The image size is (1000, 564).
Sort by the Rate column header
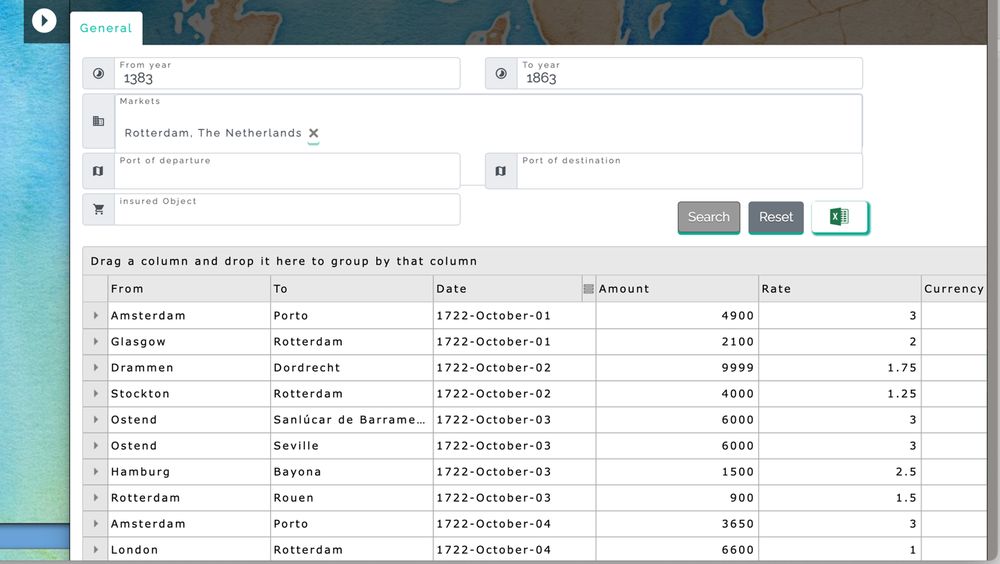tap(840, 289)
